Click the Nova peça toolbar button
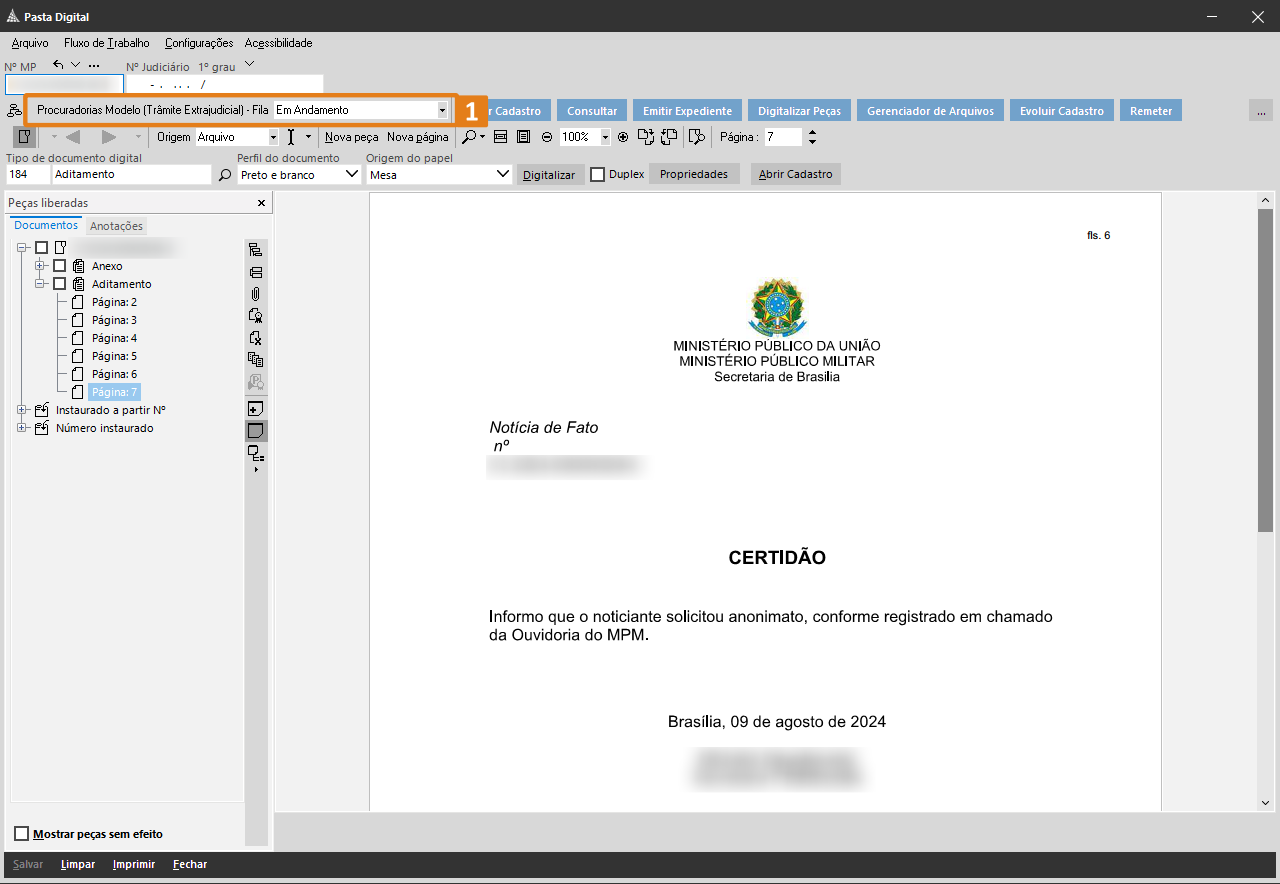 pyautogui.click(x=352, y=137)
